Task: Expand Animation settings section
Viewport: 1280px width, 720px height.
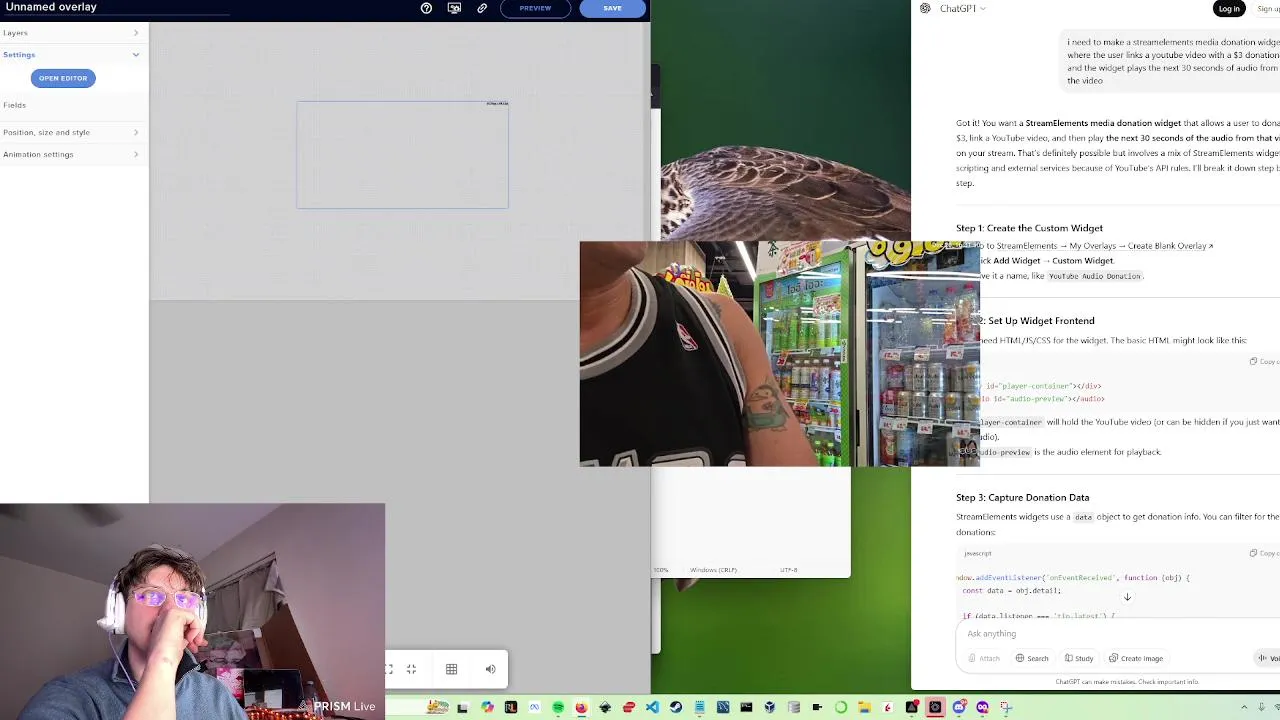Action: point(74,154)
